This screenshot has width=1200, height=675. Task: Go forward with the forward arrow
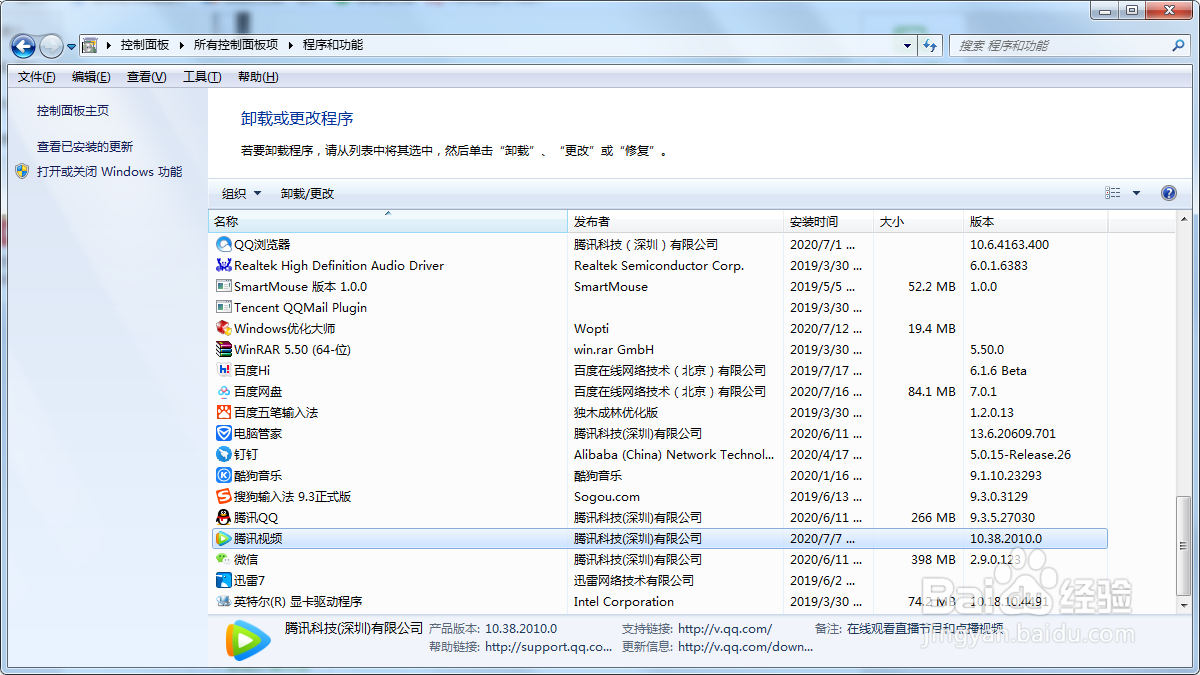51,46
